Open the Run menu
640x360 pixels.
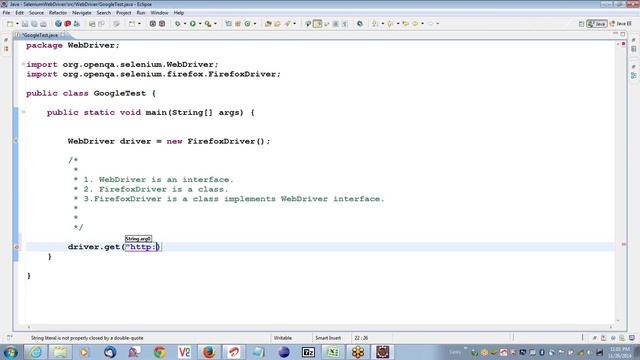point(141,13)
